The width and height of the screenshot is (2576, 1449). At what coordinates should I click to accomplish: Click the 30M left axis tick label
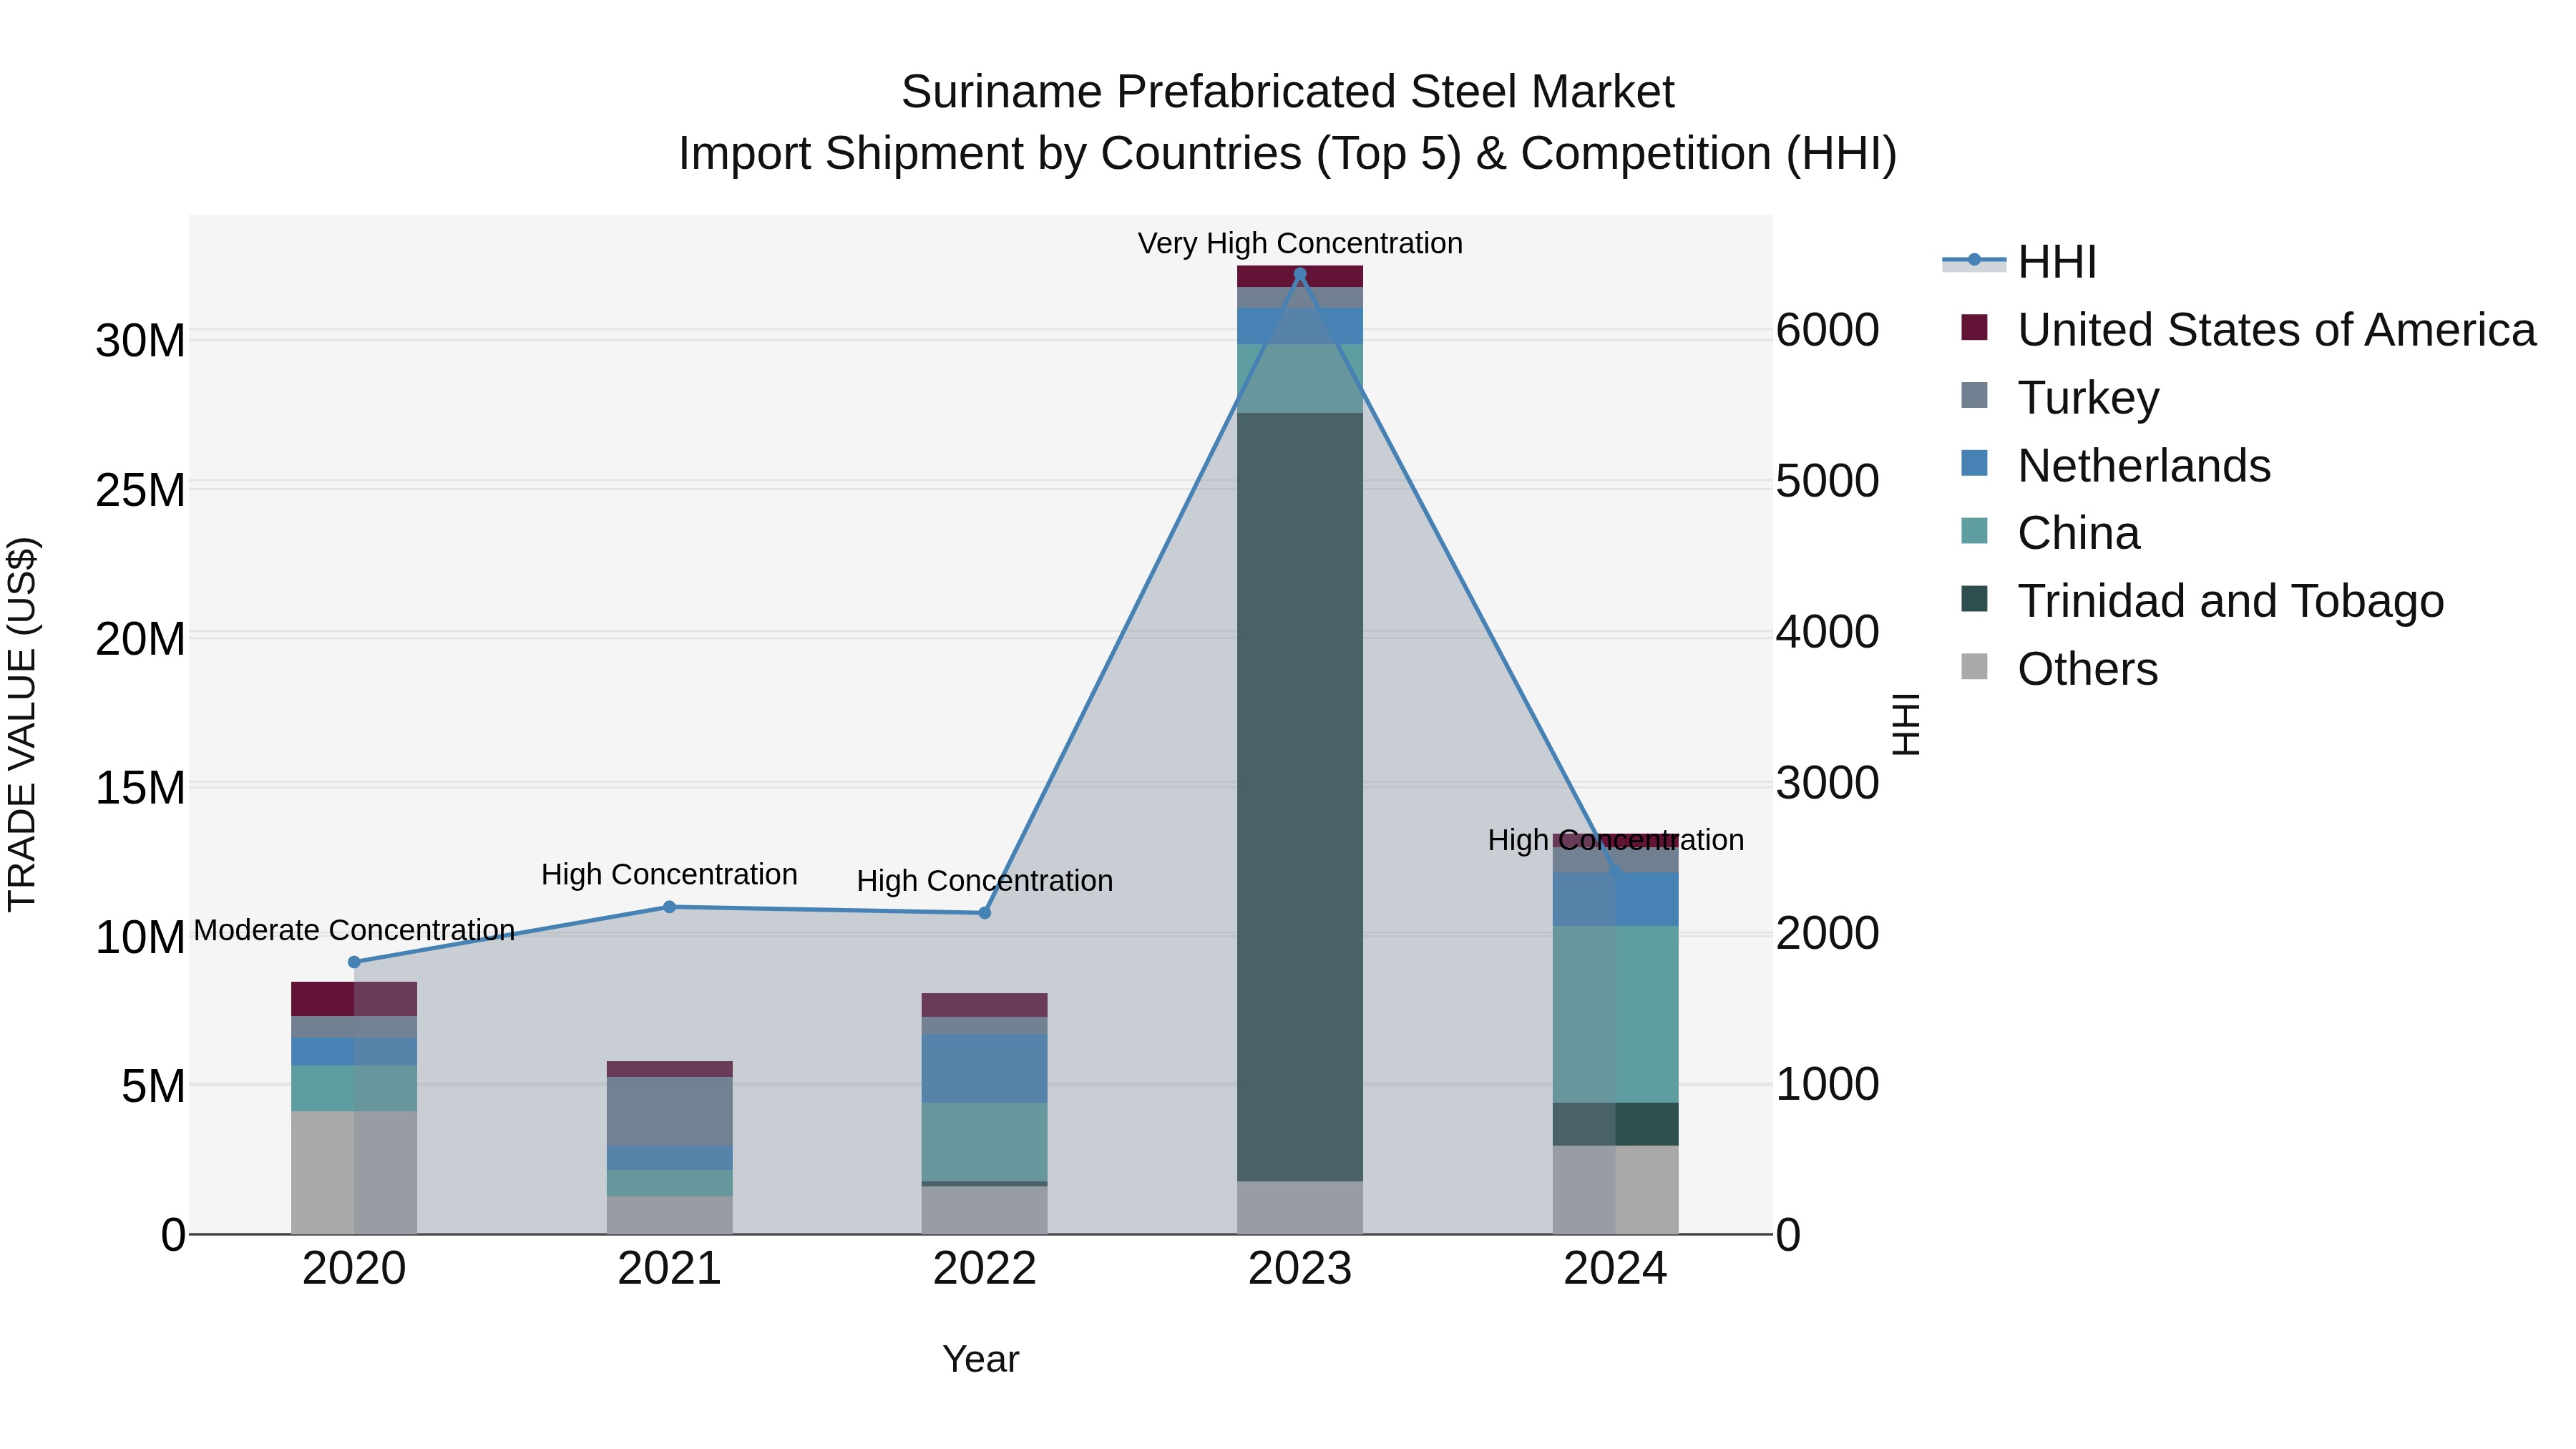tap(140, 341)
